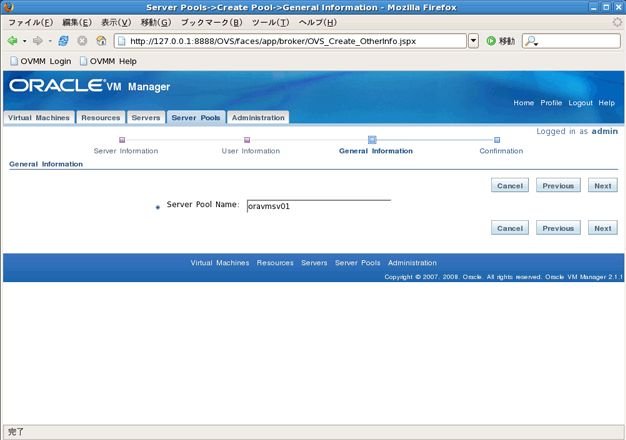
Task: Click the Home link in header
Action: [523, 103]
